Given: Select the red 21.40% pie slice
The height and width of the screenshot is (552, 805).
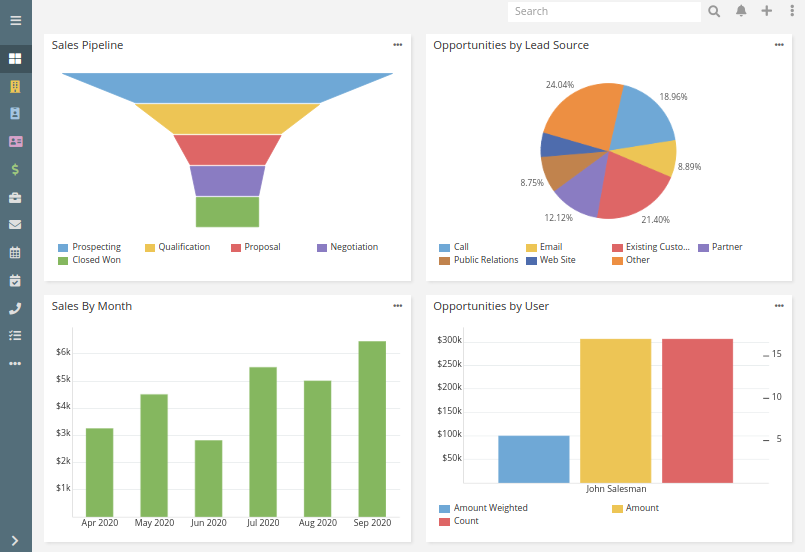Looking at the screenshot, I should 631,187.
